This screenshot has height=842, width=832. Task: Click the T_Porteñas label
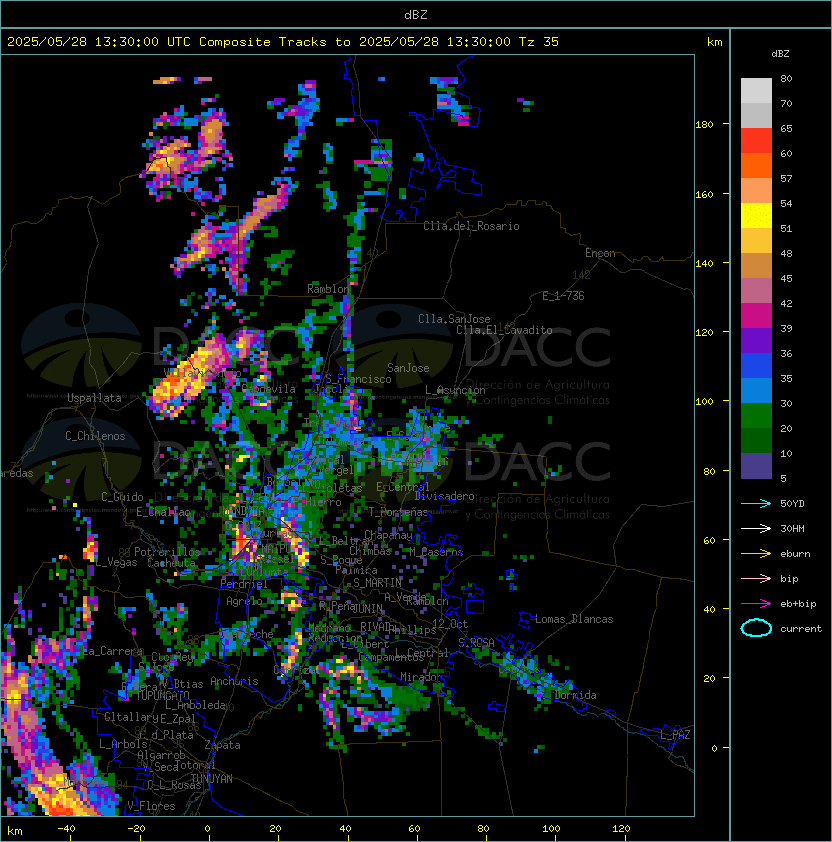tap(398, 512)
